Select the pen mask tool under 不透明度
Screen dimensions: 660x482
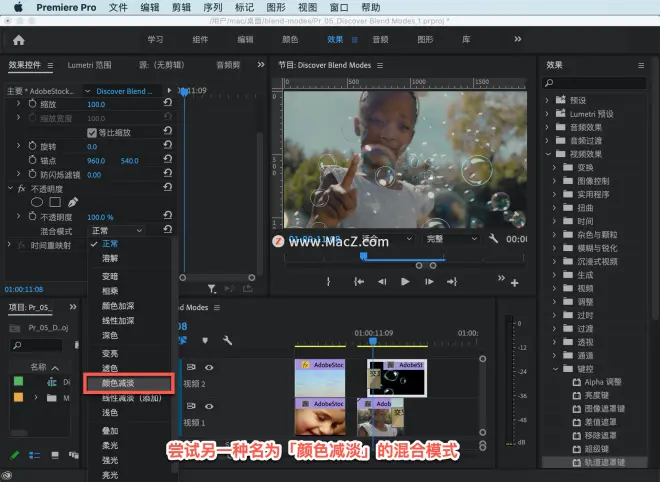coord(73,202)
